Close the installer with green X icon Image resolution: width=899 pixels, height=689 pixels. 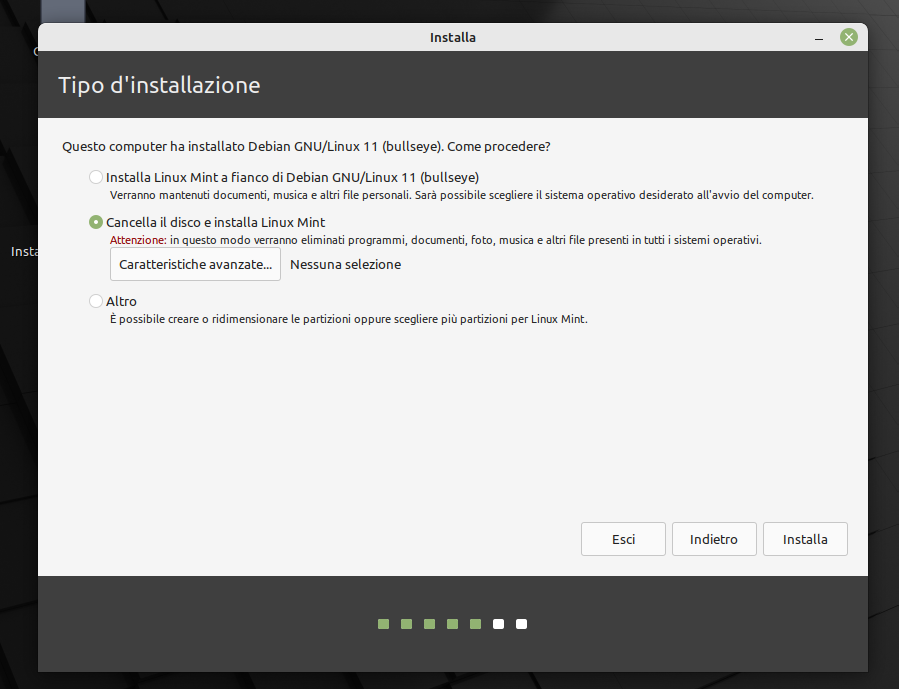point(849,37)
